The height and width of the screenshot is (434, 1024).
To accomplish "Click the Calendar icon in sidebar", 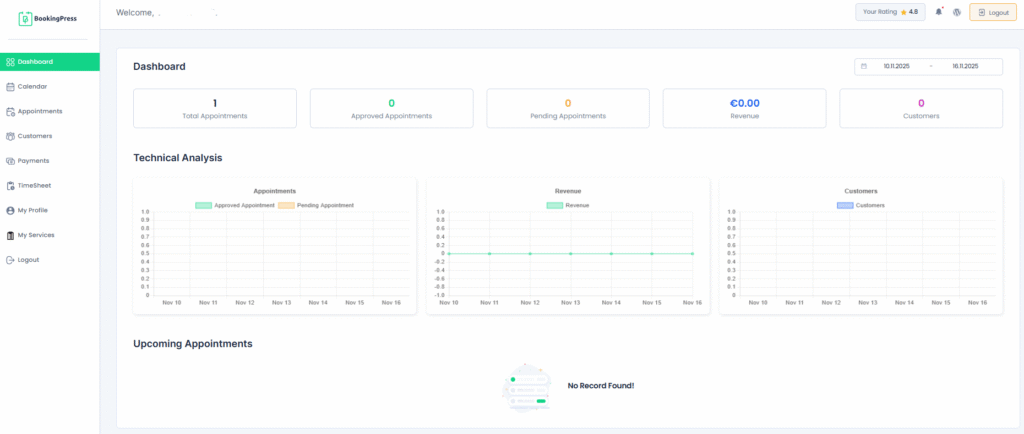I will (10, 87).
